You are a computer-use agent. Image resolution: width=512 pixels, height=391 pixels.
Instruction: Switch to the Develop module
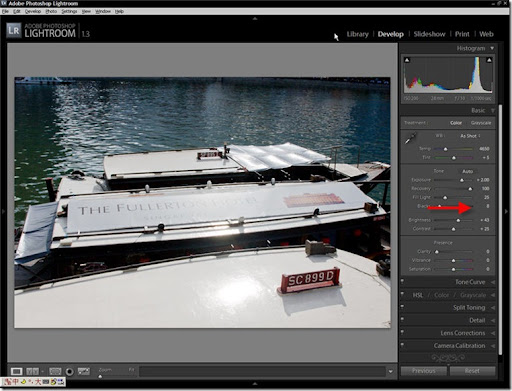[390, 34]
